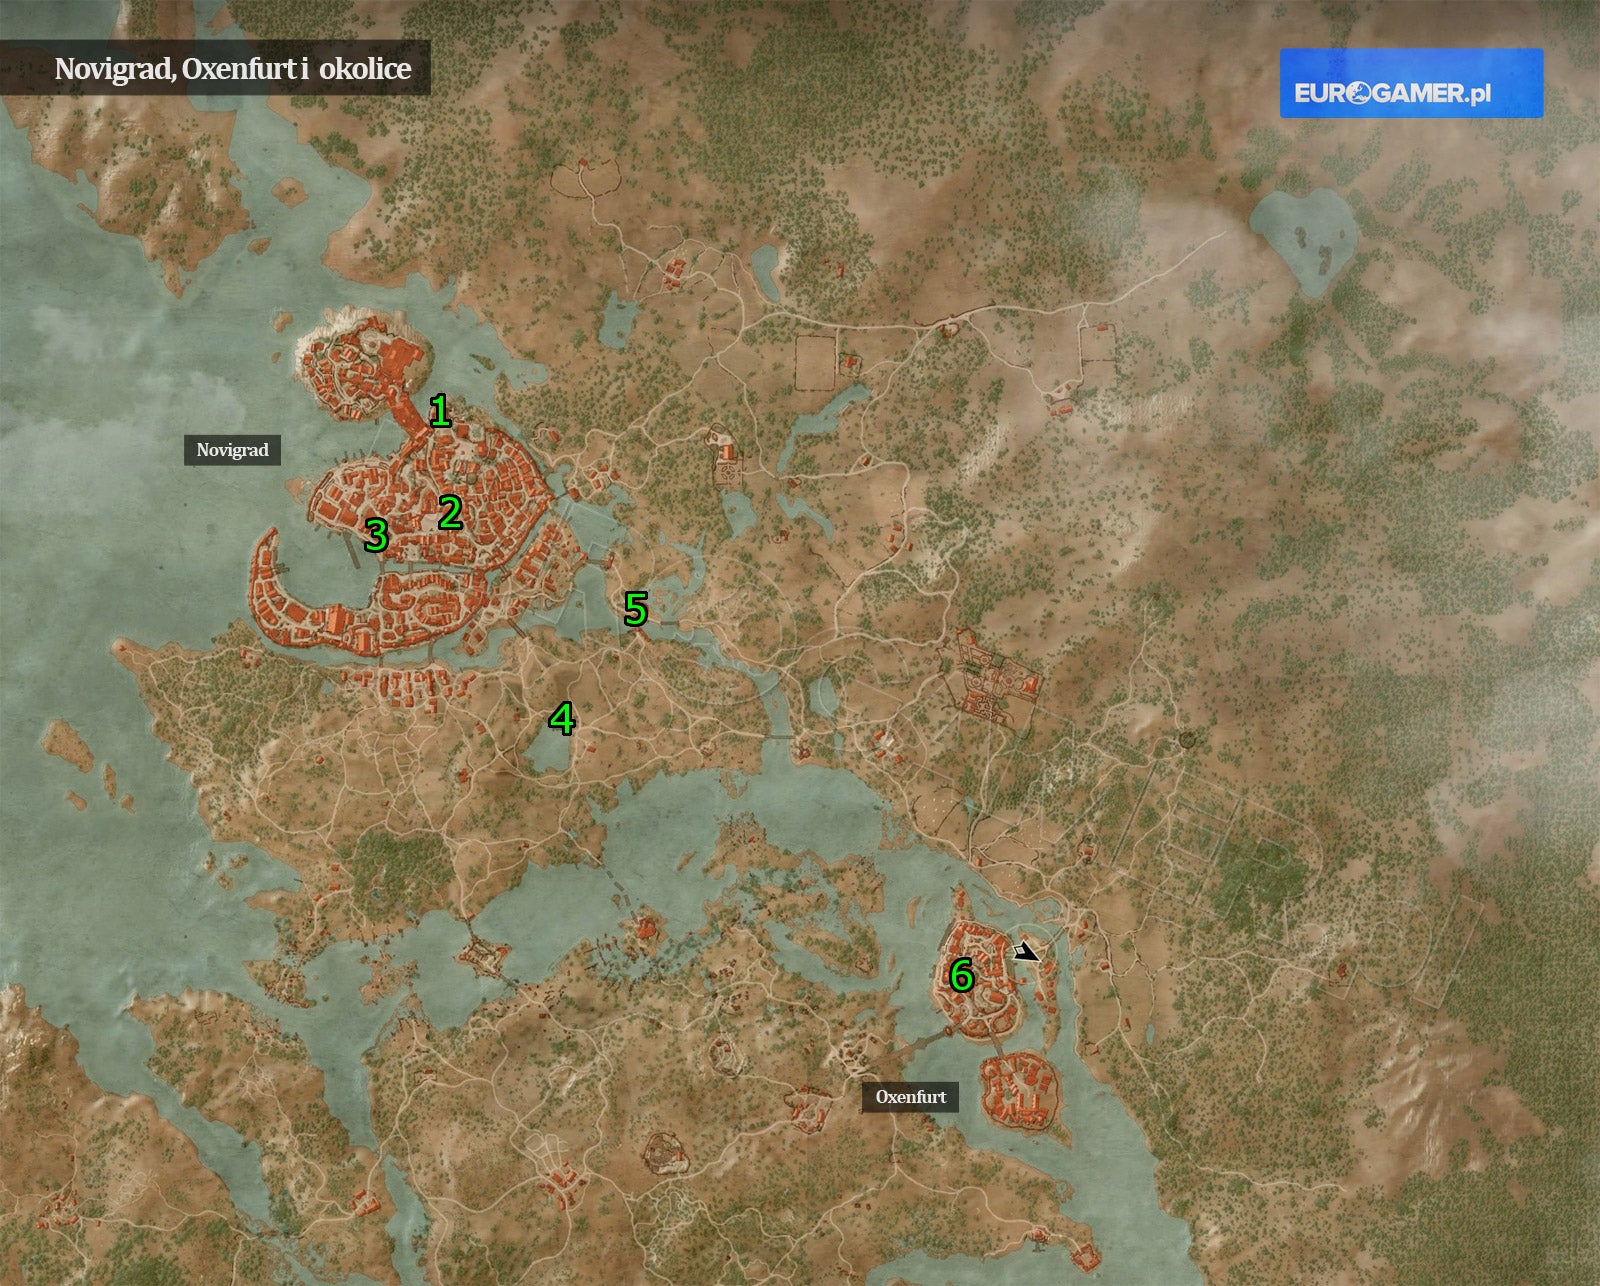
Task: Open the Eurogamer.pl logo banner
Action: [1411, 84]
